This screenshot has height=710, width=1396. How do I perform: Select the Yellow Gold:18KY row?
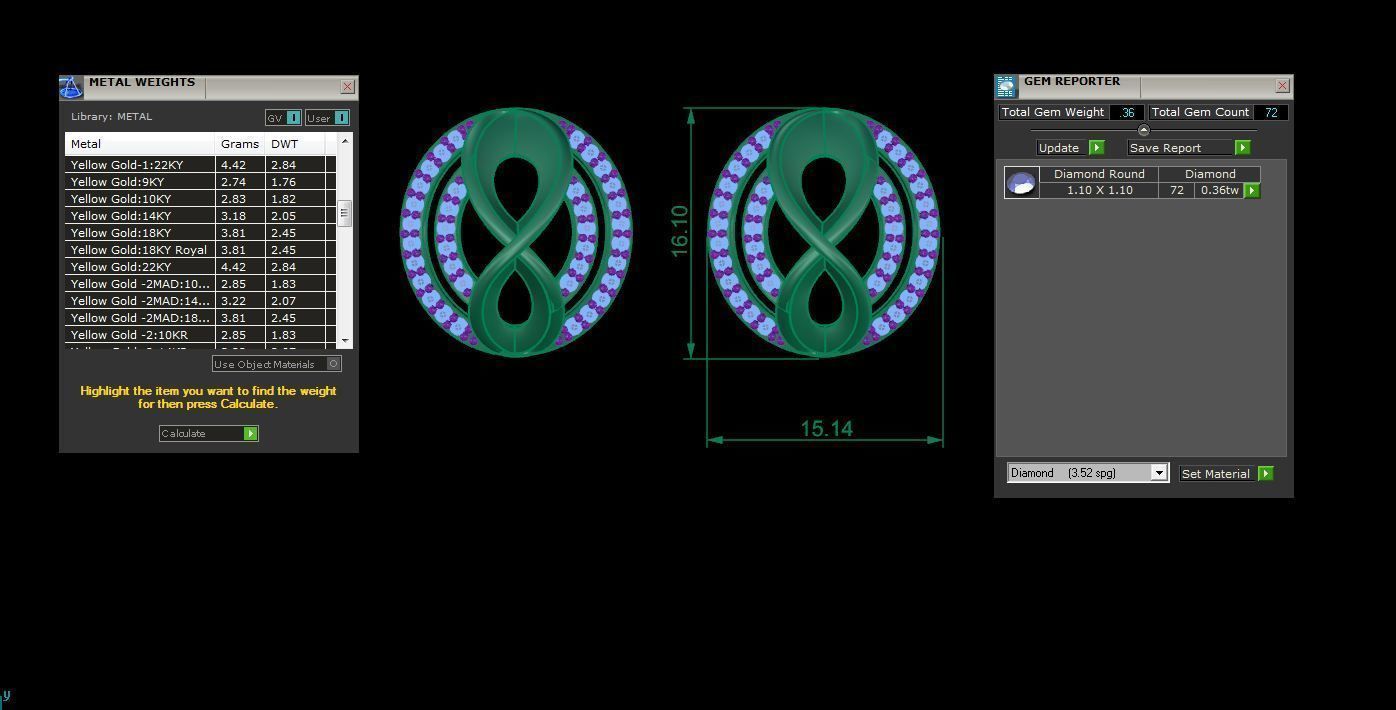coord(200,233)
